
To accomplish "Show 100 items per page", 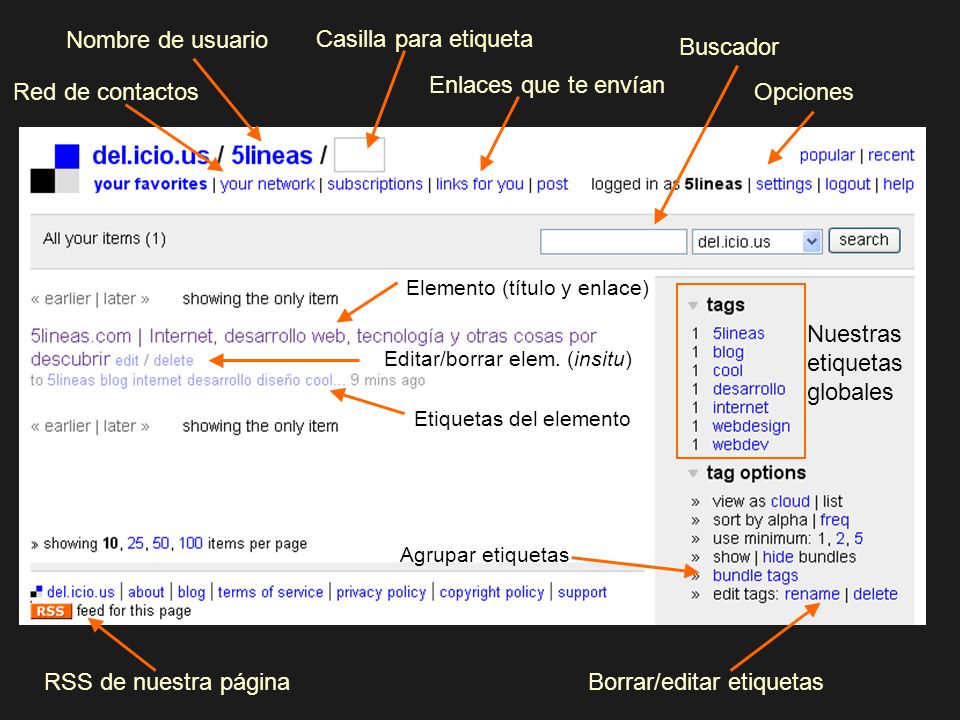I will coord(190,543).
